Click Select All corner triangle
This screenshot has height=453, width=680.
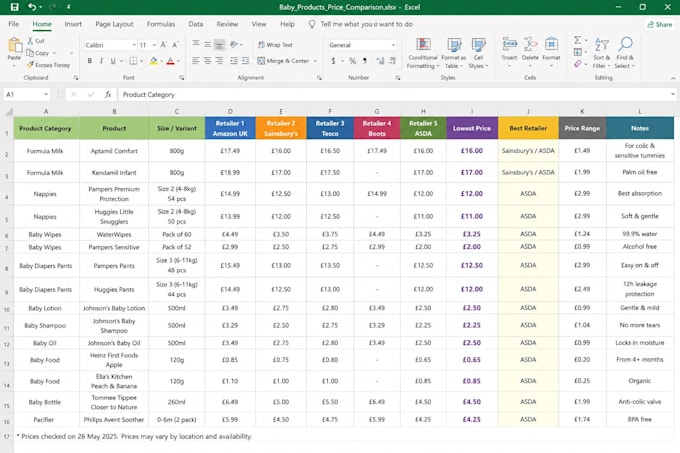click(8, 112)
